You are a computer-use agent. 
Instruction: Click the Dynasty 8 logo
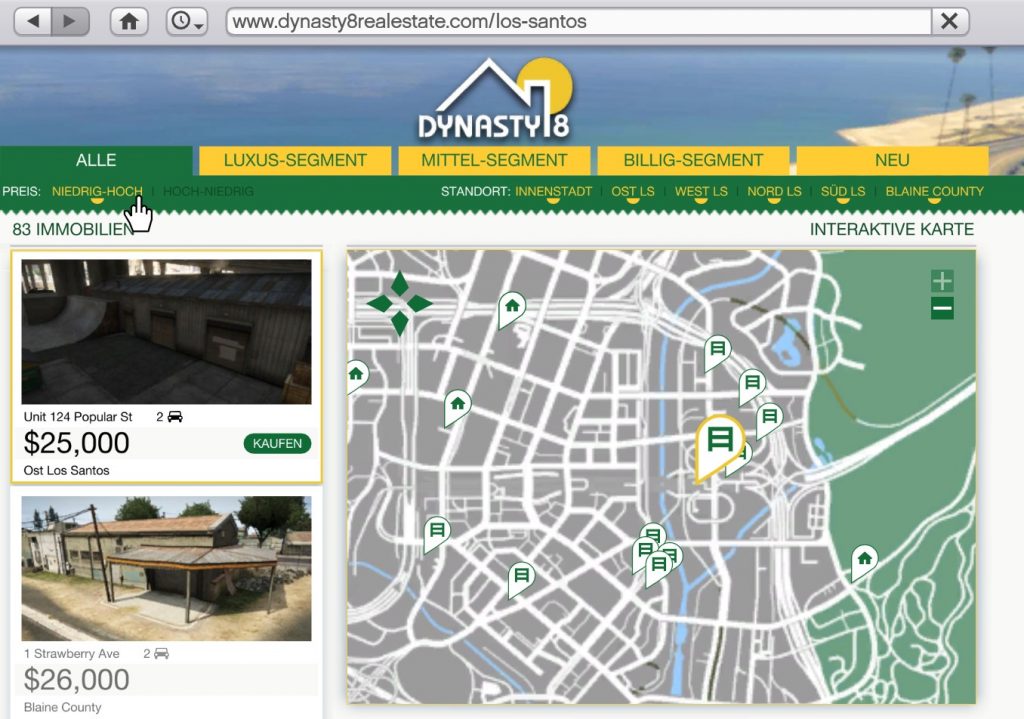click(x=498, y=99)
